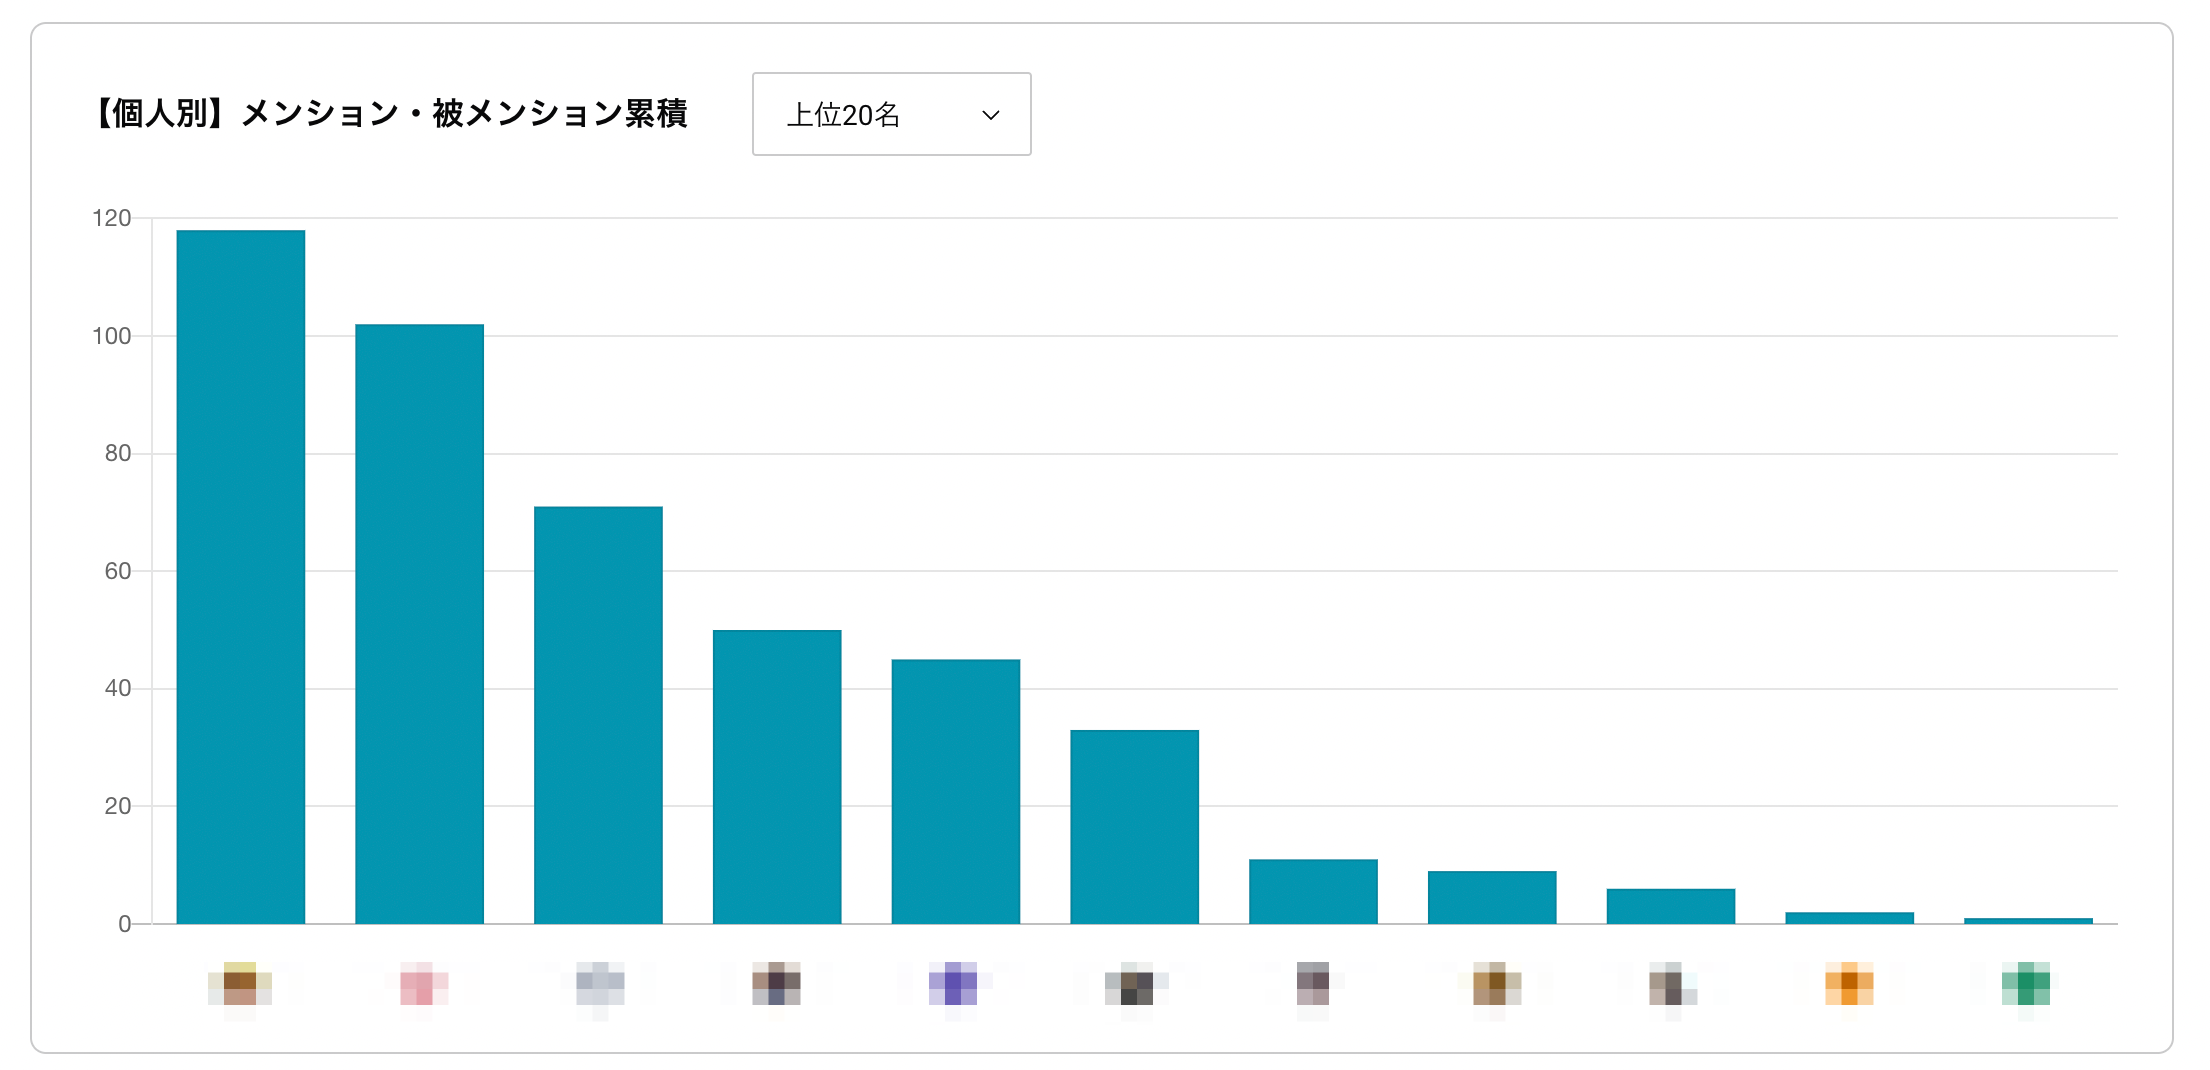Click the y-axis label 120

pos(111,218)
